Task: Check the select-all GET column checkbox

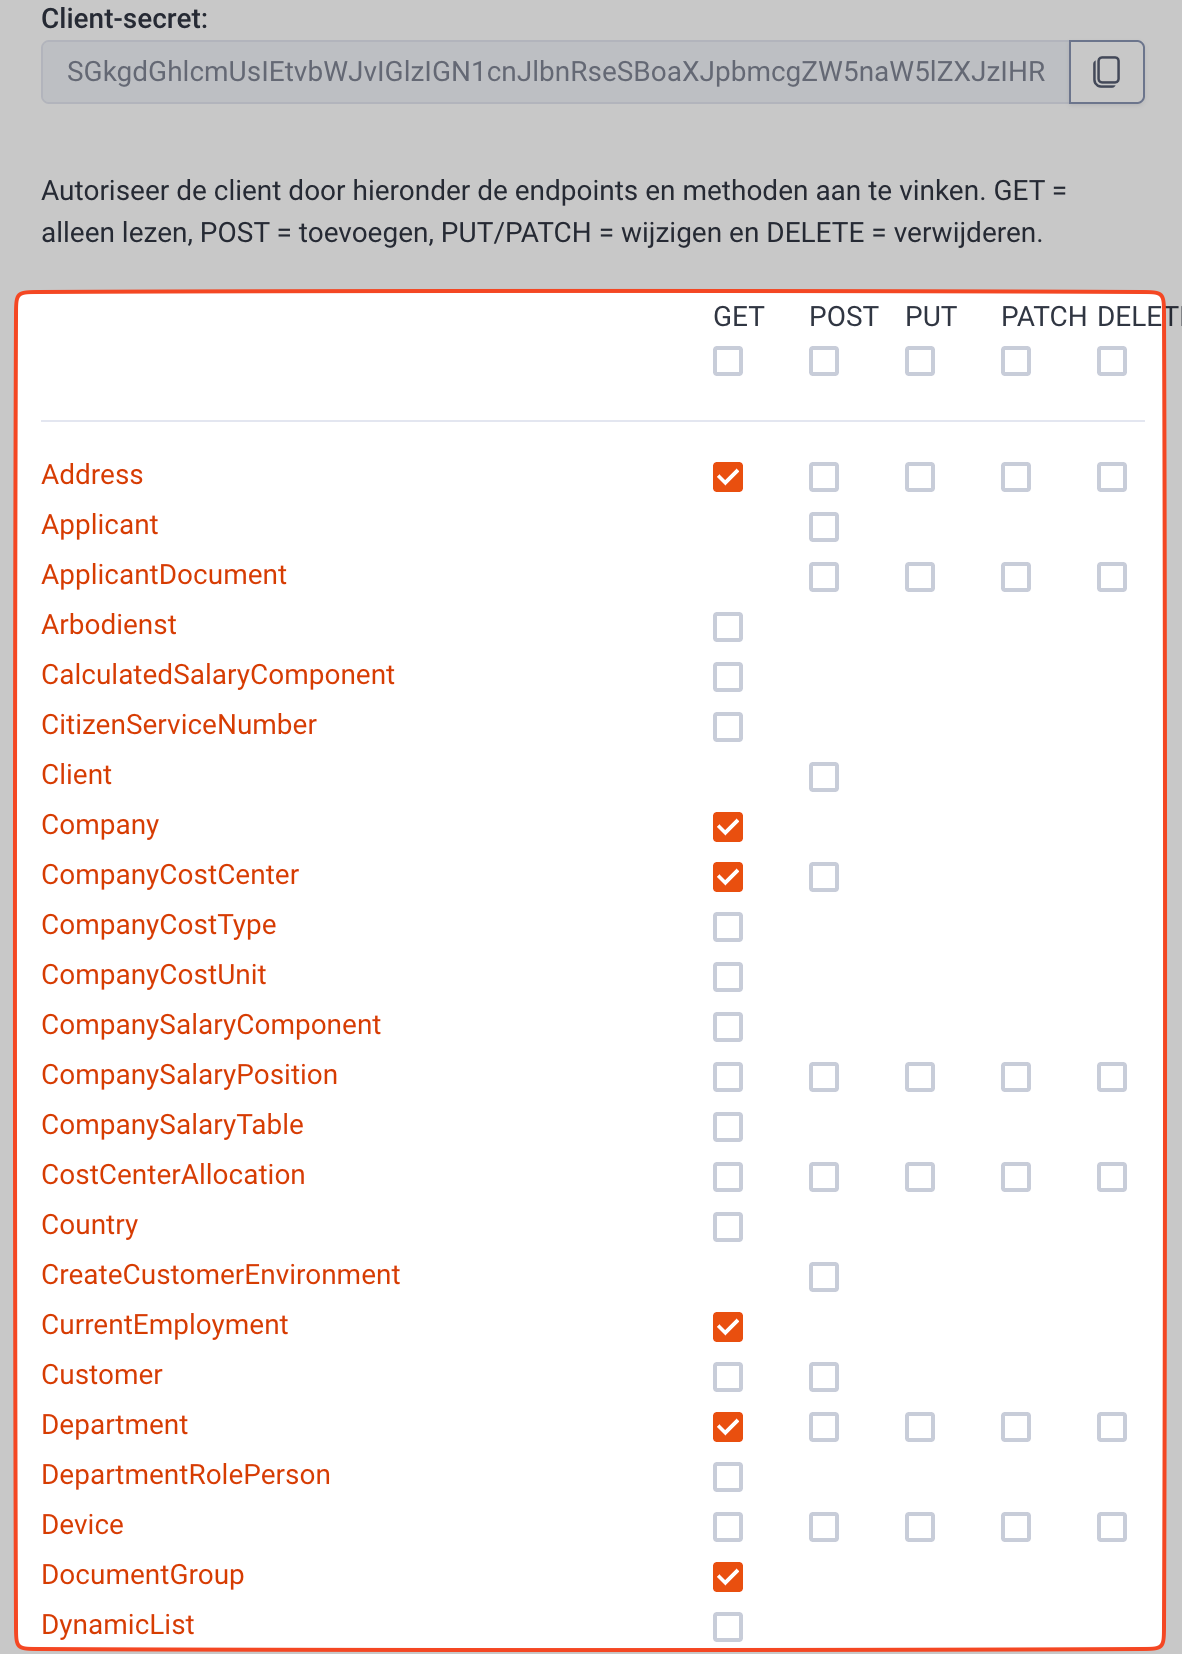Action: click(x=728, y=361)
